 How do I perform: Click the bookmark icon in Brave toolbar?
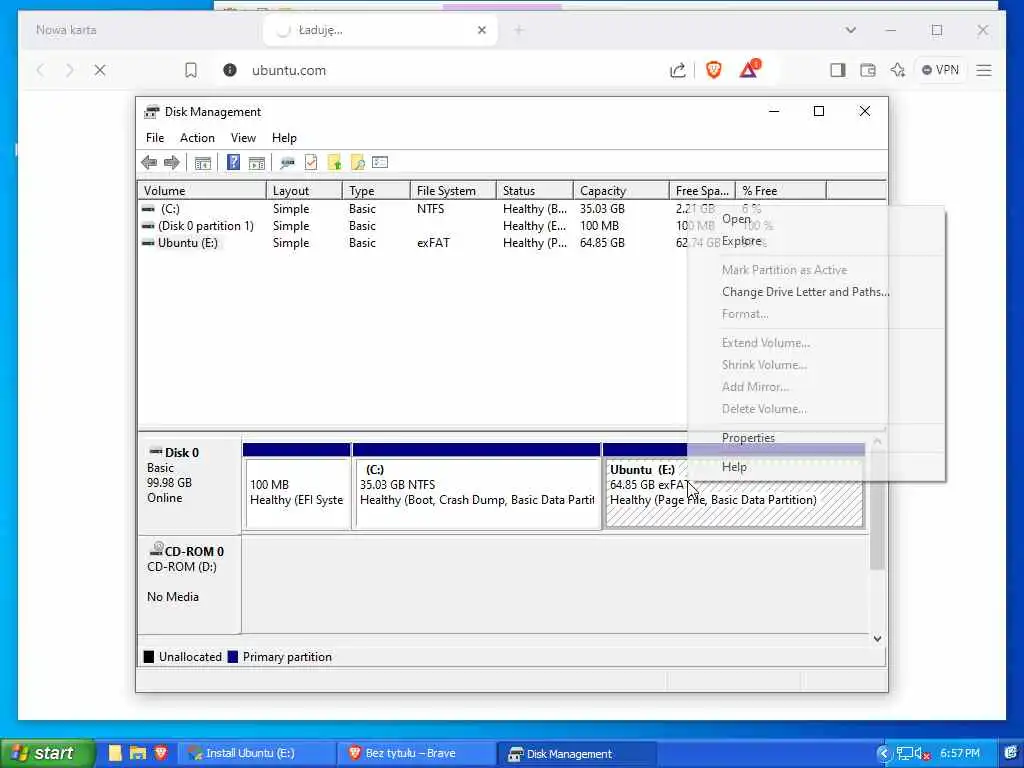point(191,70)
